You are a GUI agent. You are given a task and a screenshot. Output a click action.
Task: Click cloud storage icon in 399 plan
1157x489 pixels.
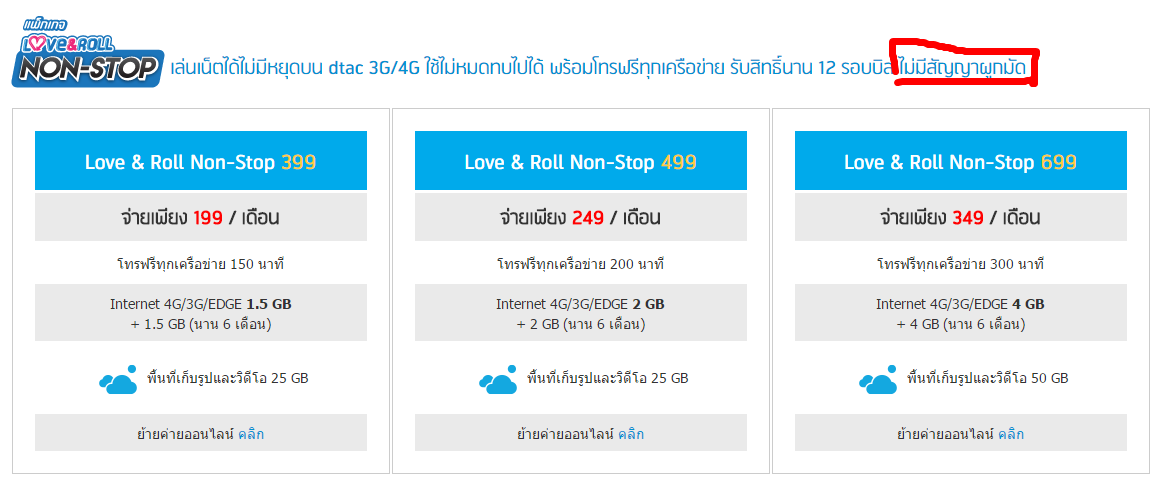(119, 379)
